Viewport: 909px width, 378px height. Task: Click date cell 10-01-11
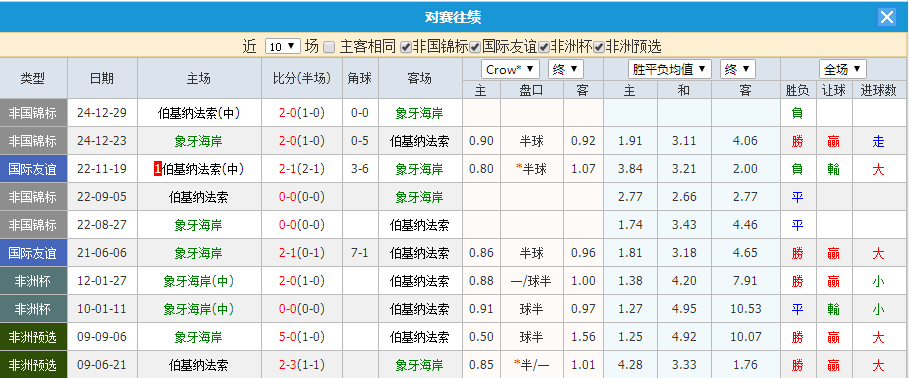102,309
